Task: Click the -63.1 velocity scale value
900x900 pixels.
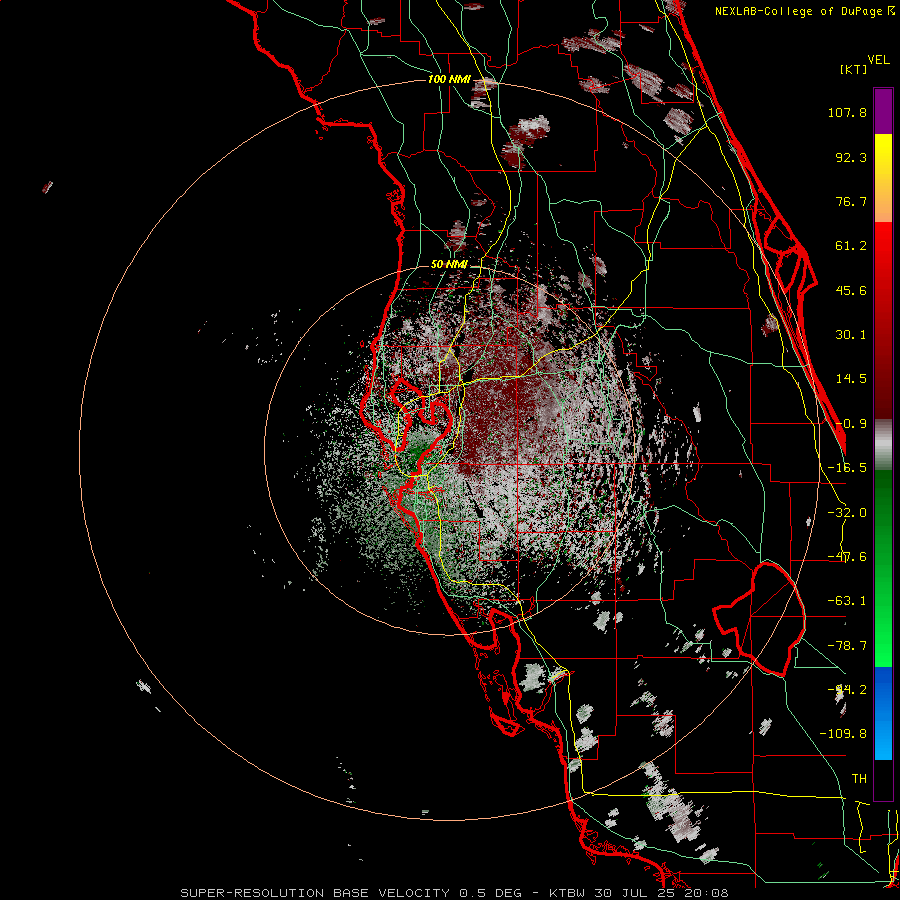Action: tap(847, 601)
